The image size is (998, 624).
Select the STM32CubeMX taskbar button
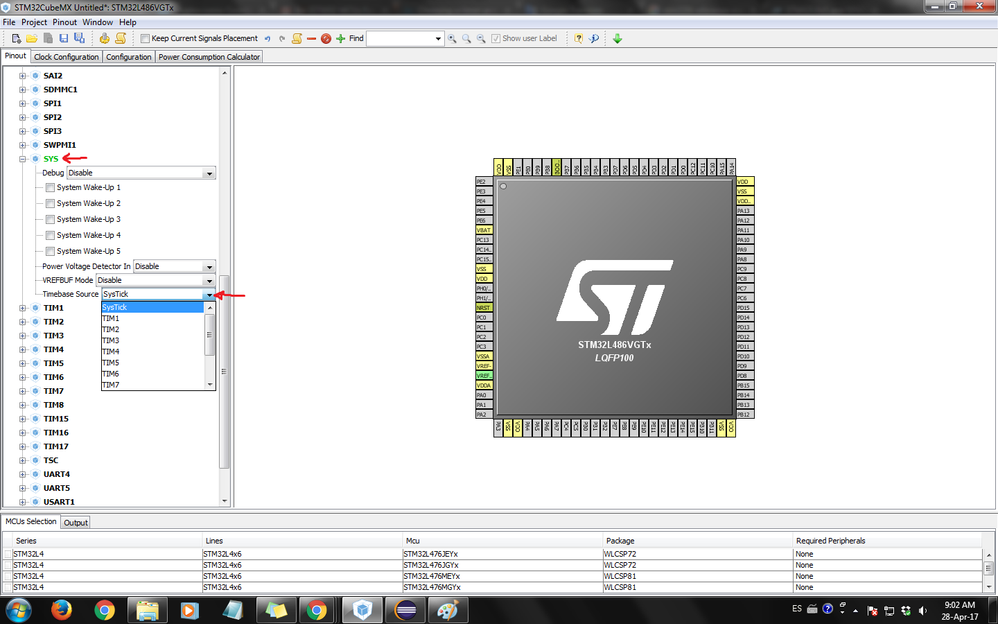pyautogui.click(x=362, y=610)
